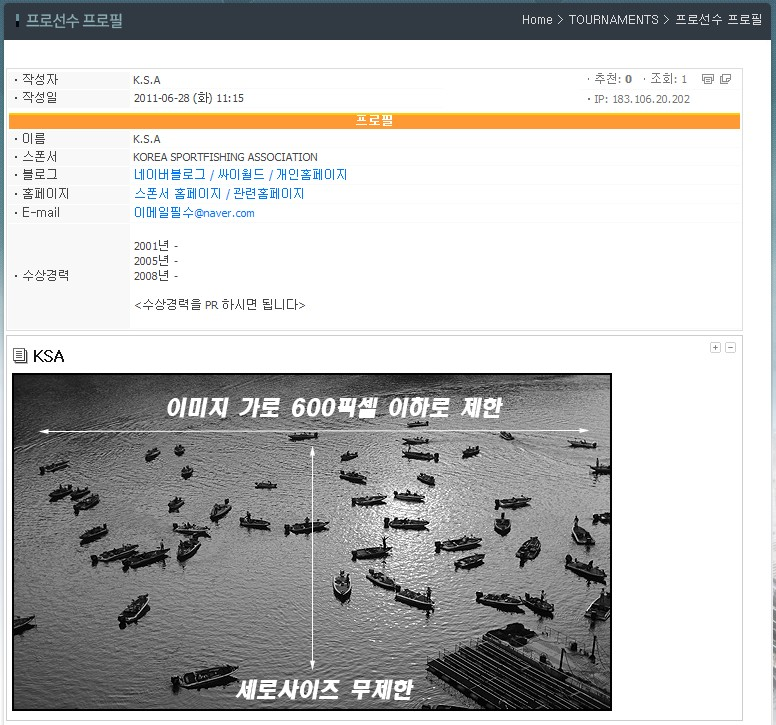Click the 스폰서 row label

click(40, 156)
